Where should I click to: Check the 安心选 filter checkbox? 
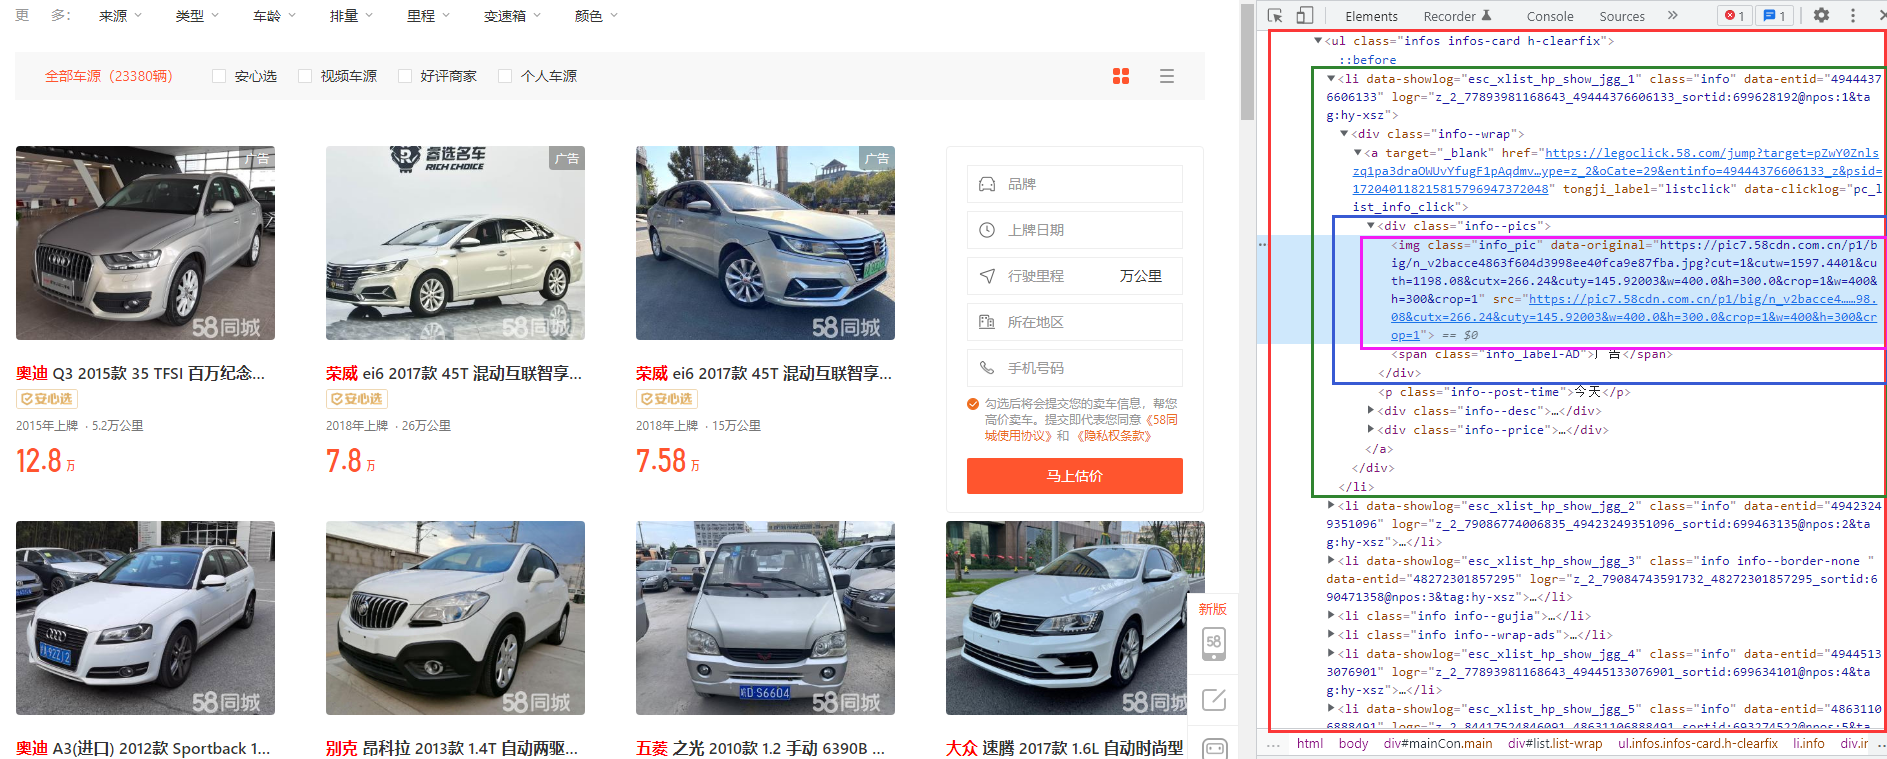pos(219,76)
